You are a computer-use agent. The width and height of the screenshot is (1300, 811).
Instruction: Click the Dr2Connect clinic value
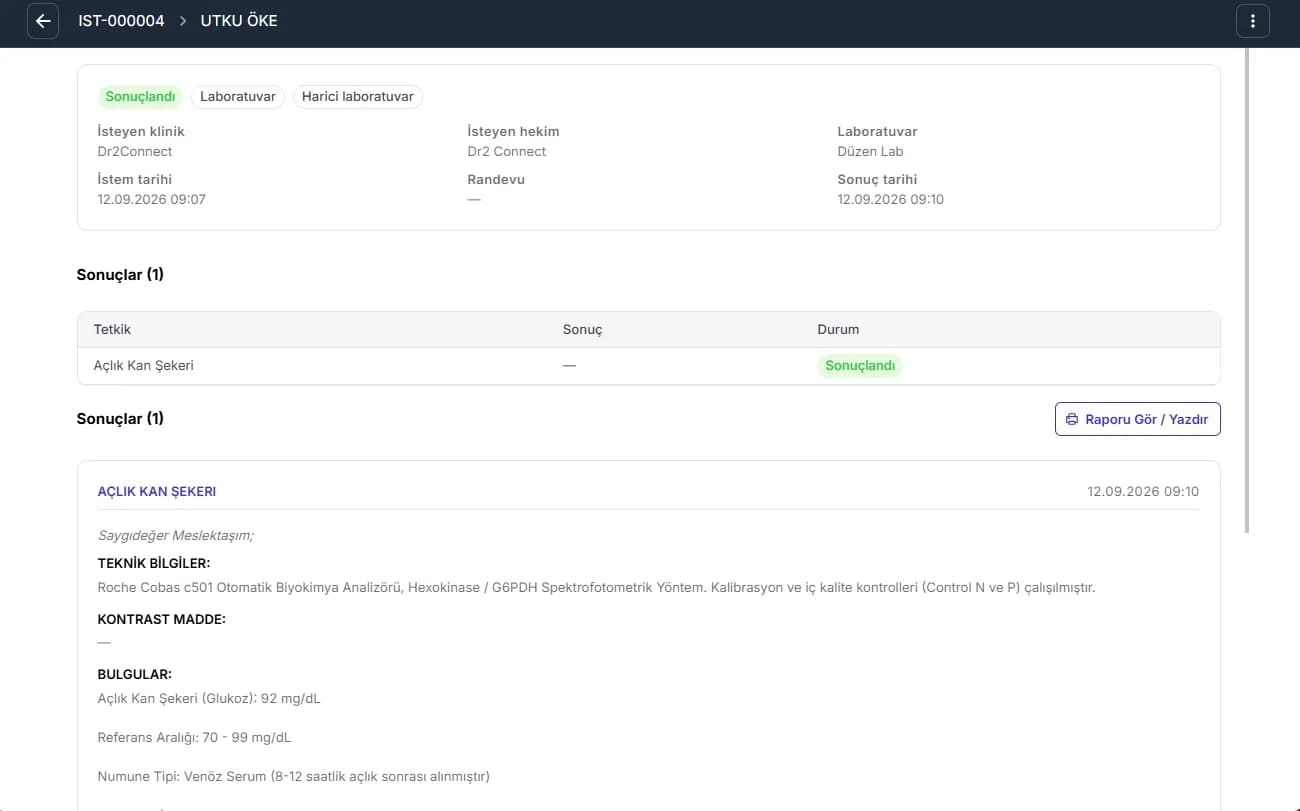pyautogui.click(x=135, y=152)
